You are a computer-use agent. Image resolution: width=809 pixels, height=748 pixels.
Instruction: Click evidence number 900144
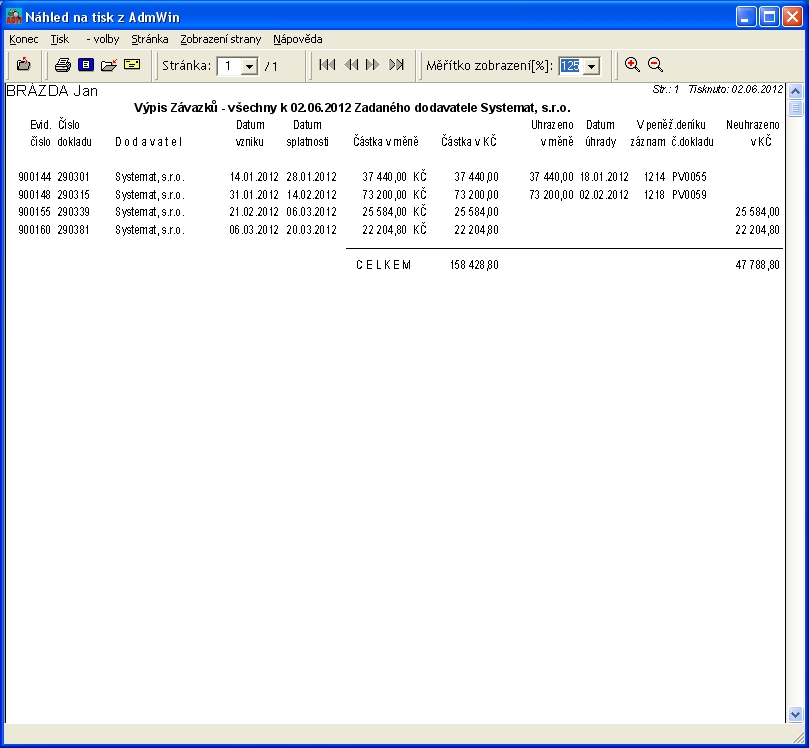coord(35,177)
